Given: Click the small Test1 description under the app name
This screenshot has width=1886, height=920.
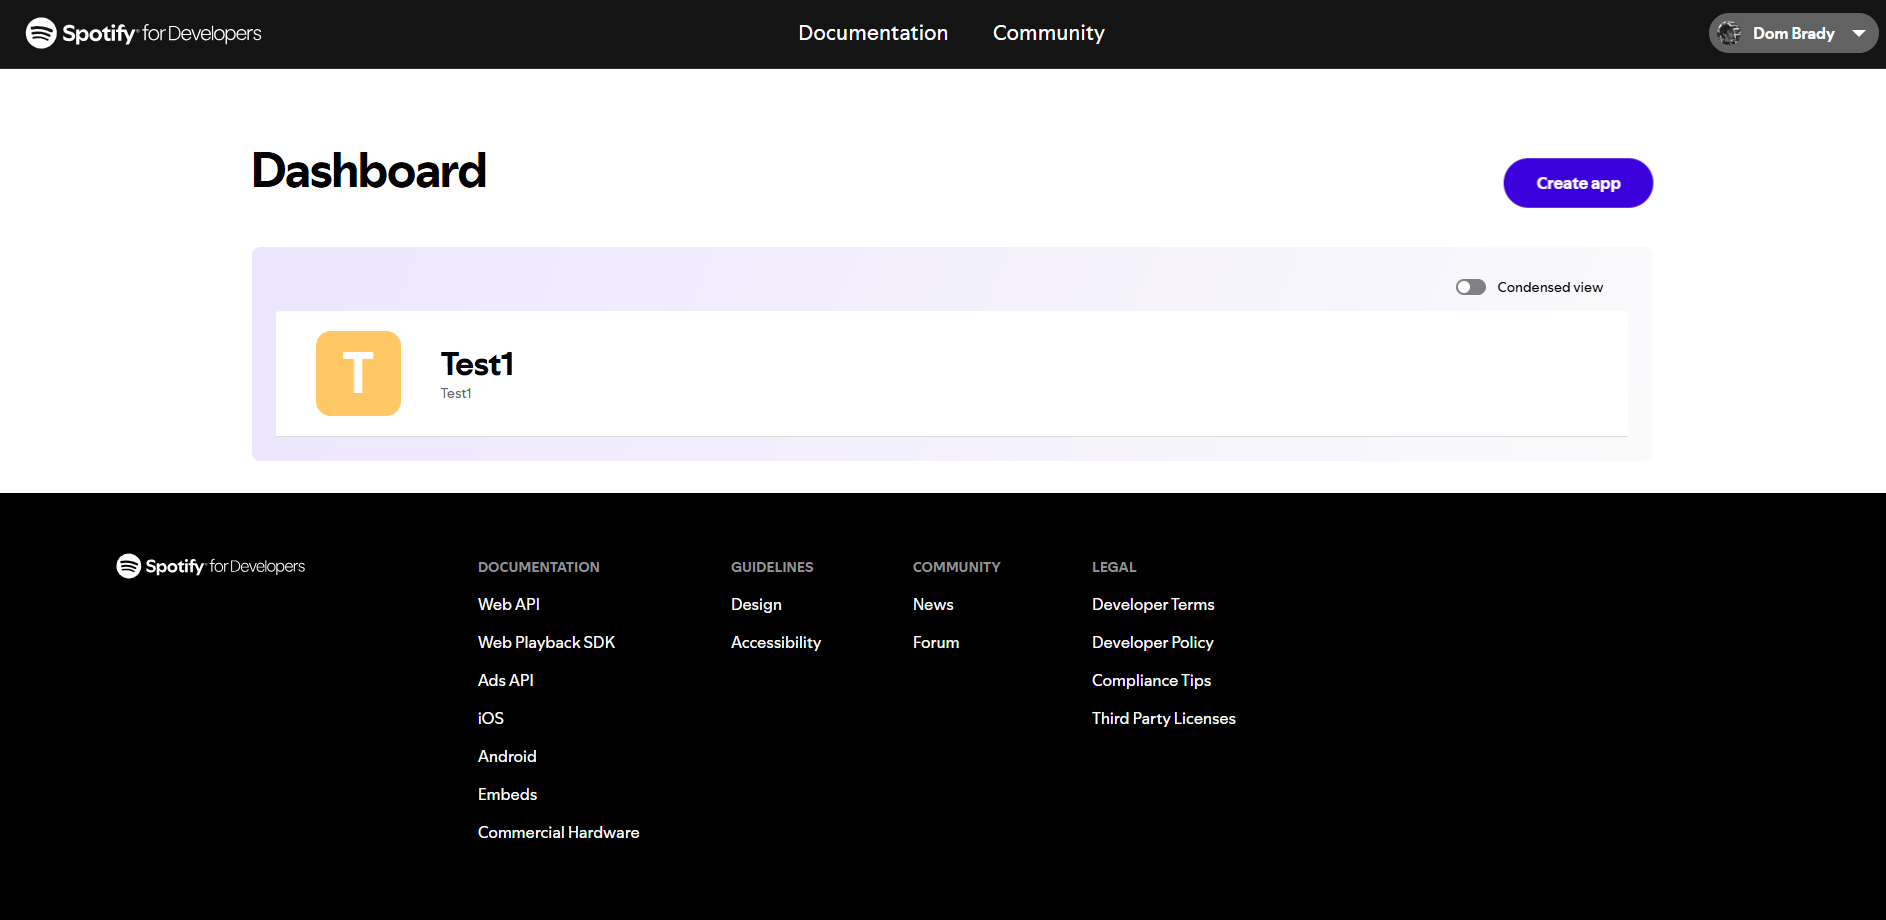Looking at the screenshot, I should [x=456, y=393].
